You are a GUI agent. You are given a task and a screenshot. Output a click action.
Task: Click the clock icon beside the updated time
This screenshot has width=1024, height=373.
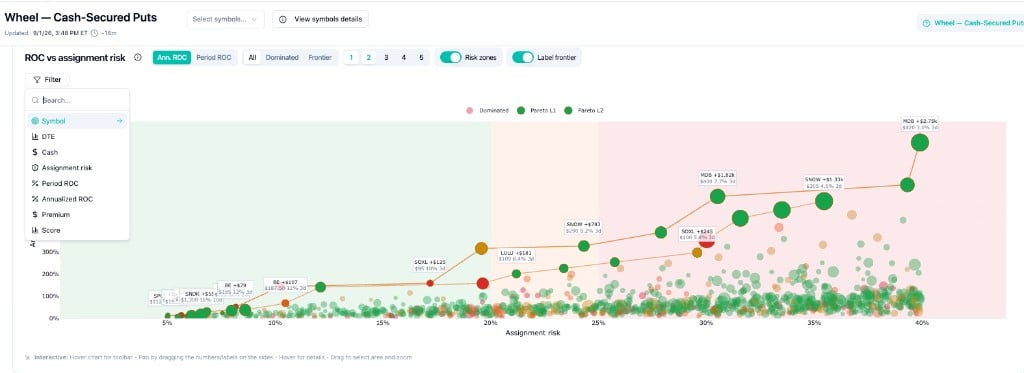tap(95, 33)
